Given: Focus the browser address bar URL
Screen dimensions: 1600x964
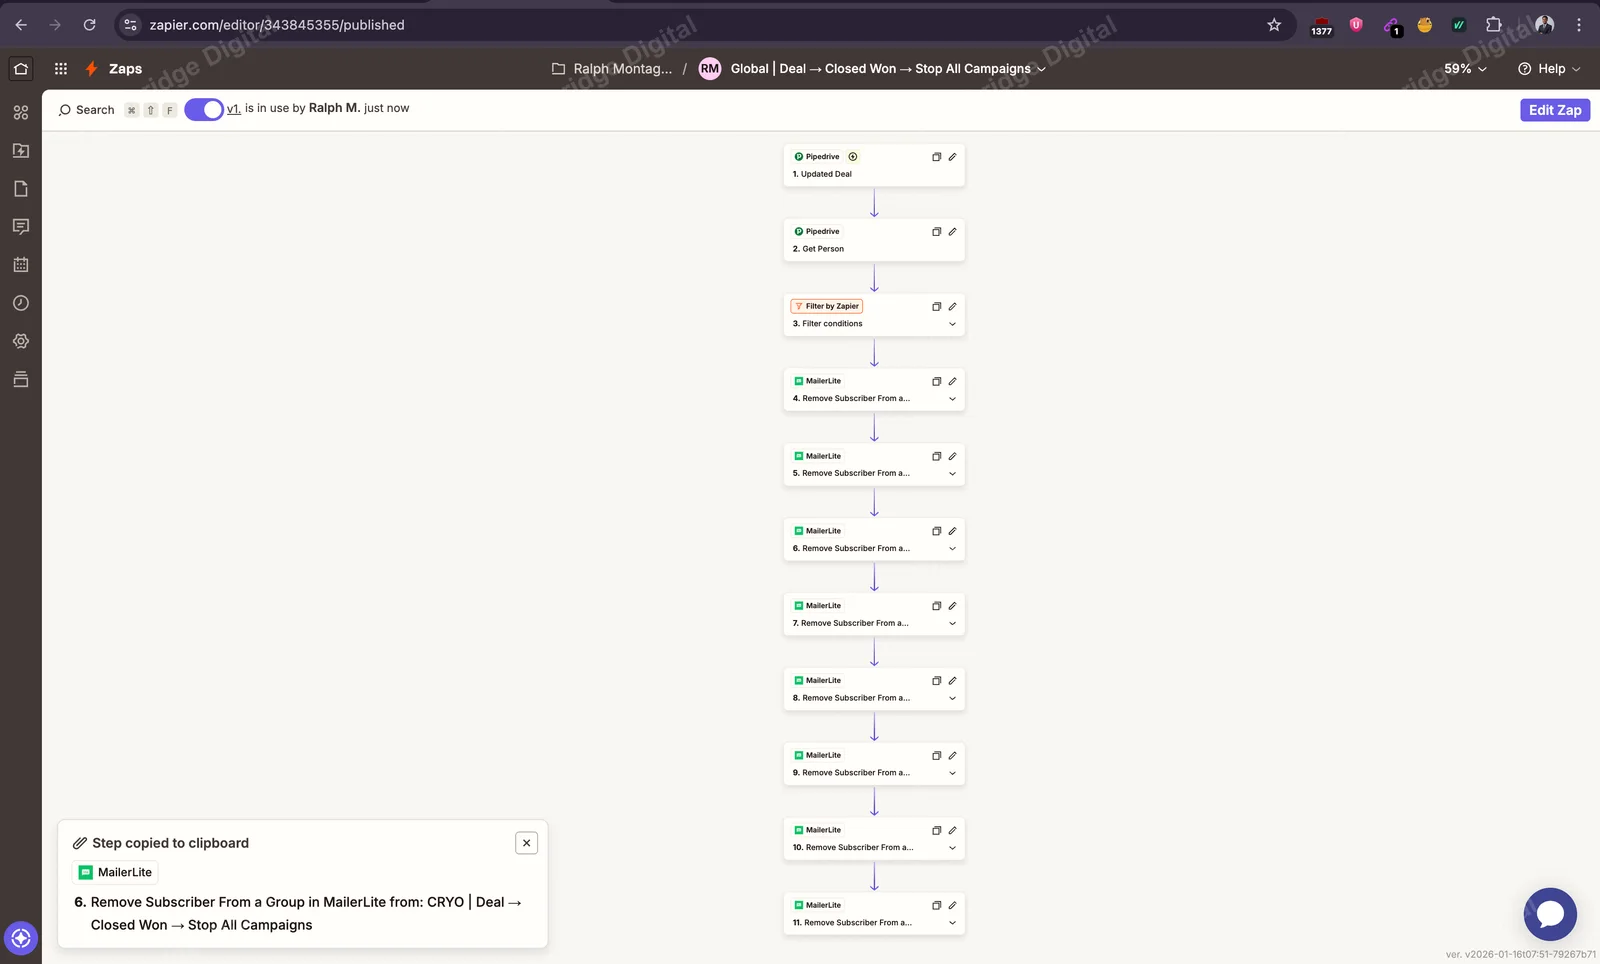Looking at the screenshot, I should (x=277, y=25).
